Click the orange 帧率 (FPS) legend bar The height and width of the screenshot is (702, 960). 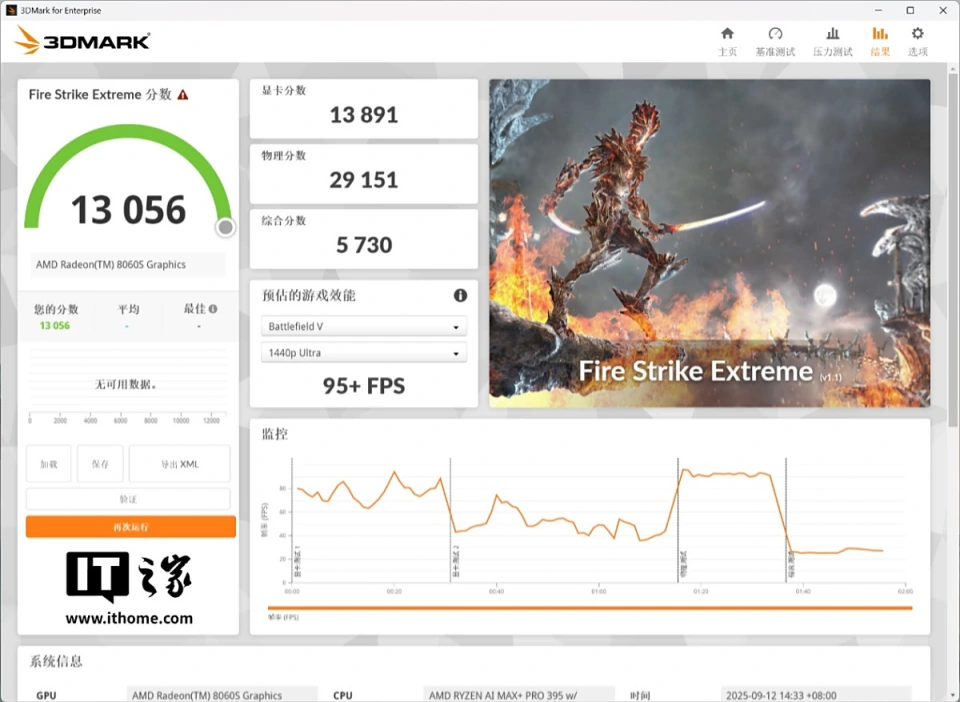pyautogui.click(x=589, y=607)
